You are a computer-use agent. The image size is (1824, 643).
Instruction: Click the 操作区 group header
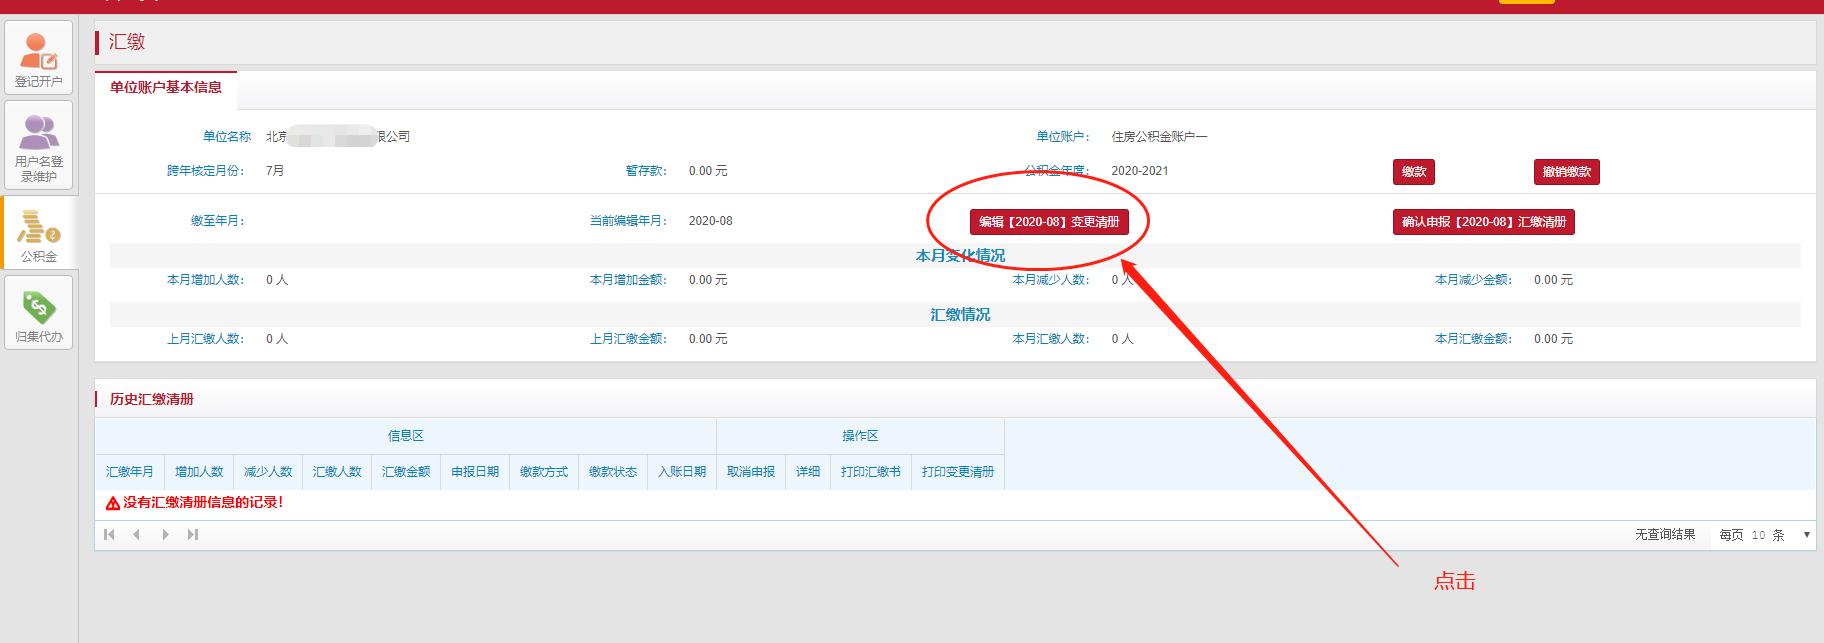coord(860,436)
